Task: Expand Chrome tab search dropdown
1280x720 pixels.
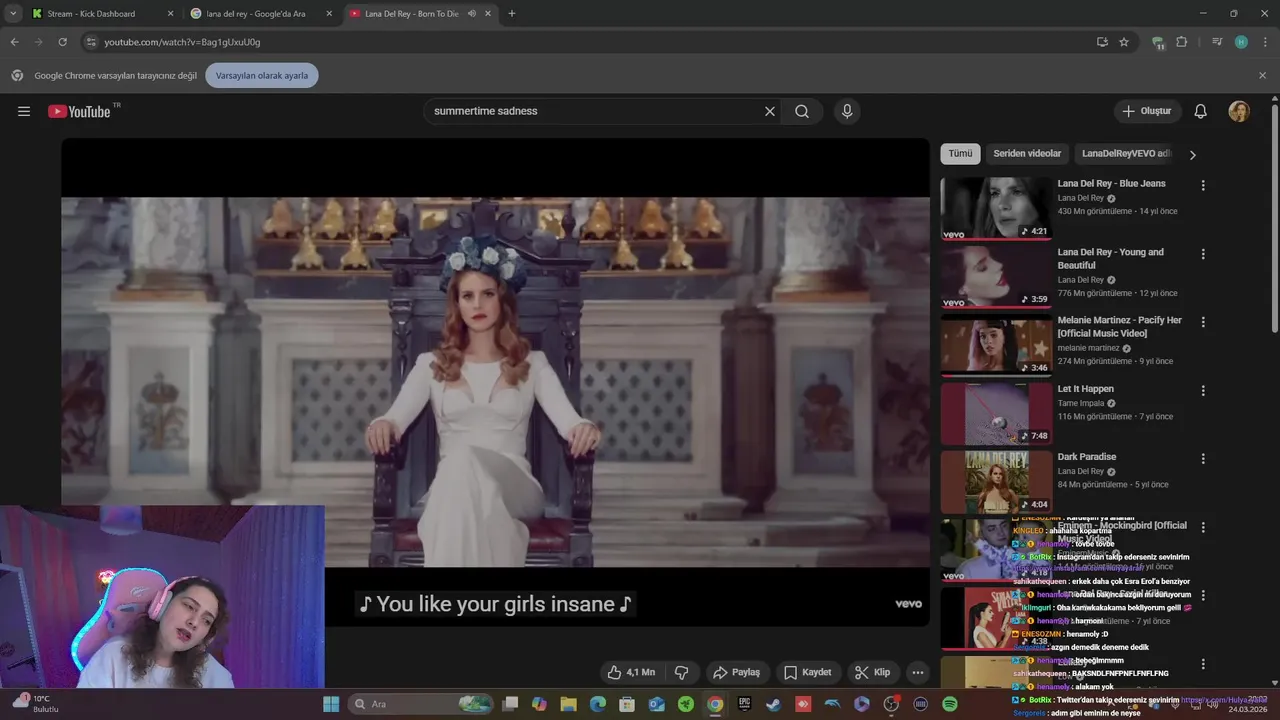Action: click(x=13, y=14)
